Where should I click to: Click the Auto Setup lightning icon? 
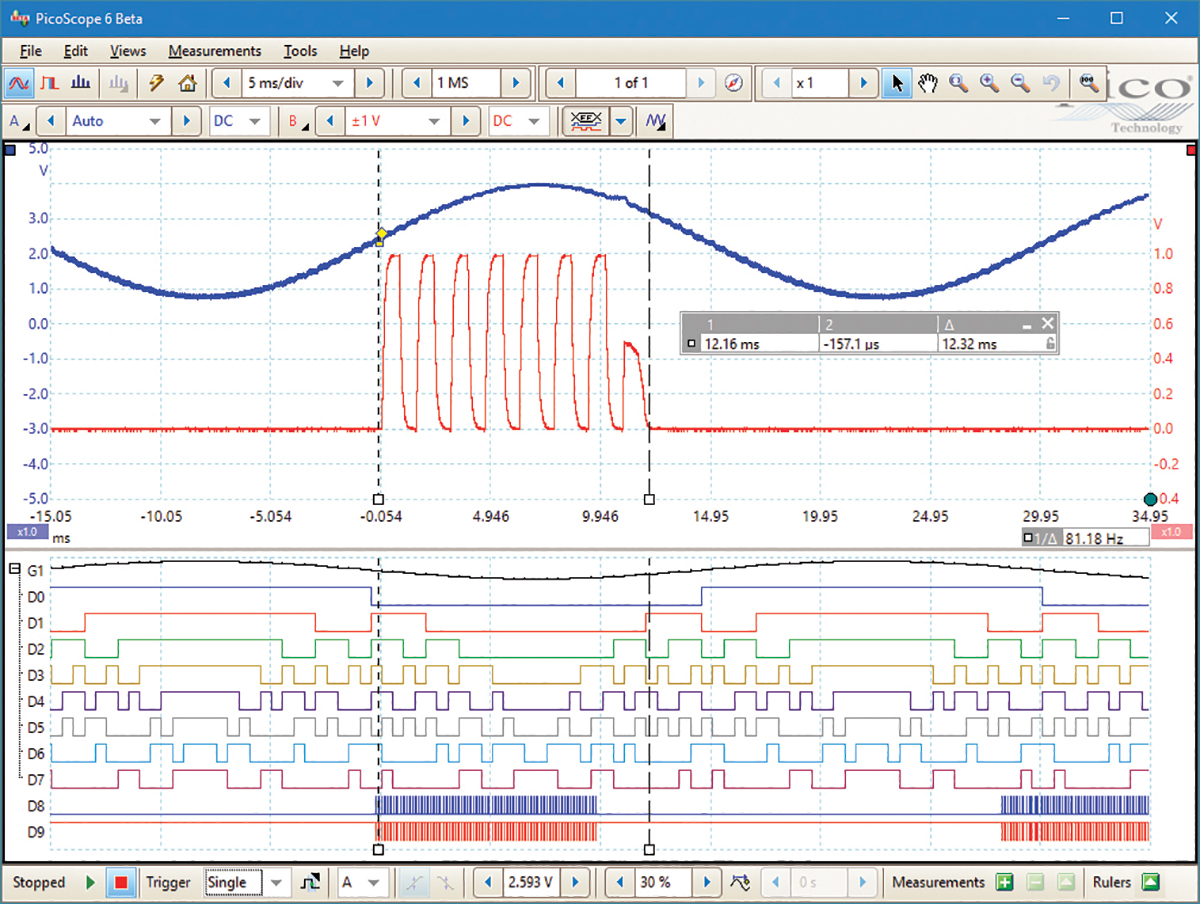(x=156, y=84)
